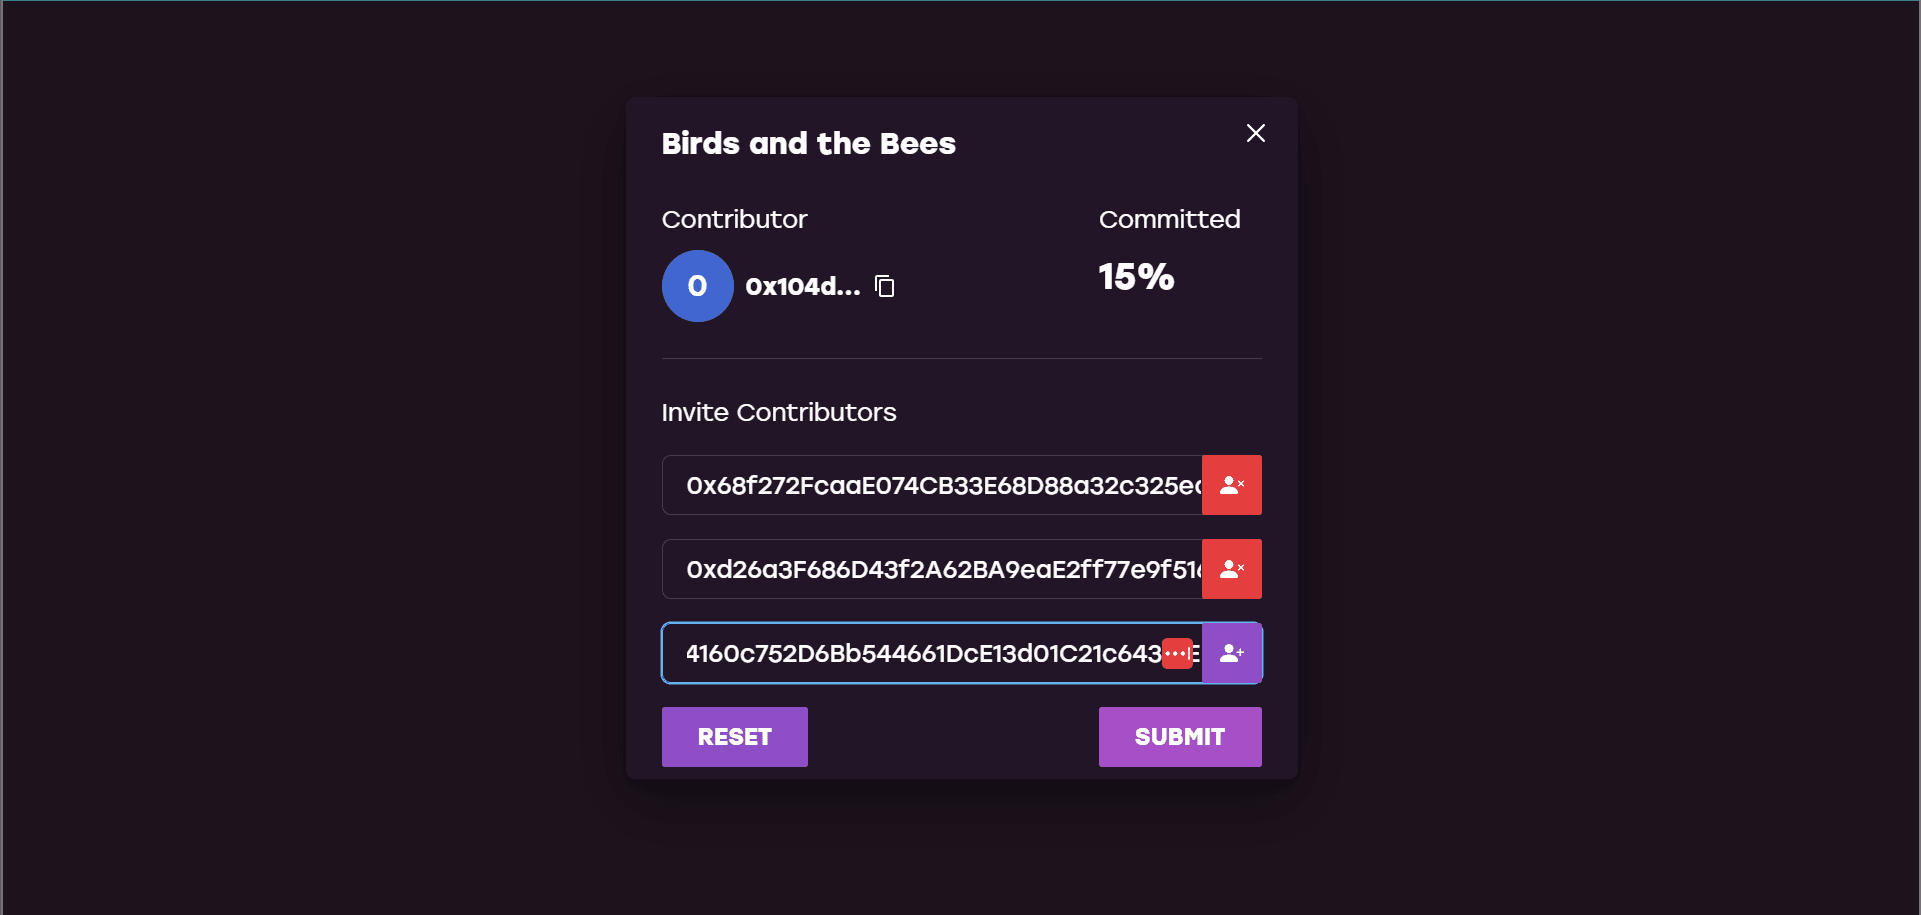Click the Birds and the Bees title
Viewport: 1921px width, 915px height.
[x=808, y=144]
